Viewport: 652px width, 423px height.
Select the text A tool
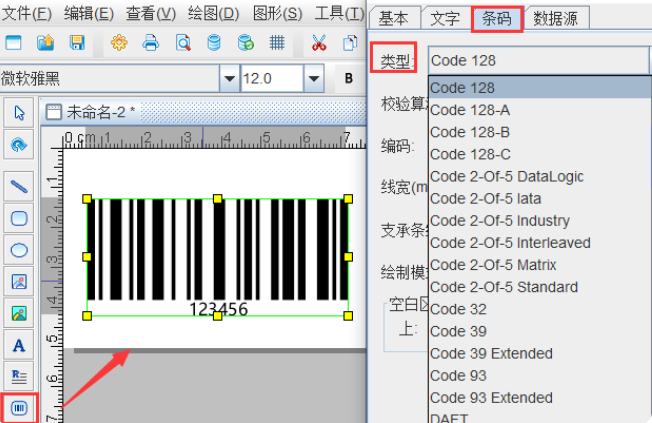pyautogui.click(x=19, y=345)
